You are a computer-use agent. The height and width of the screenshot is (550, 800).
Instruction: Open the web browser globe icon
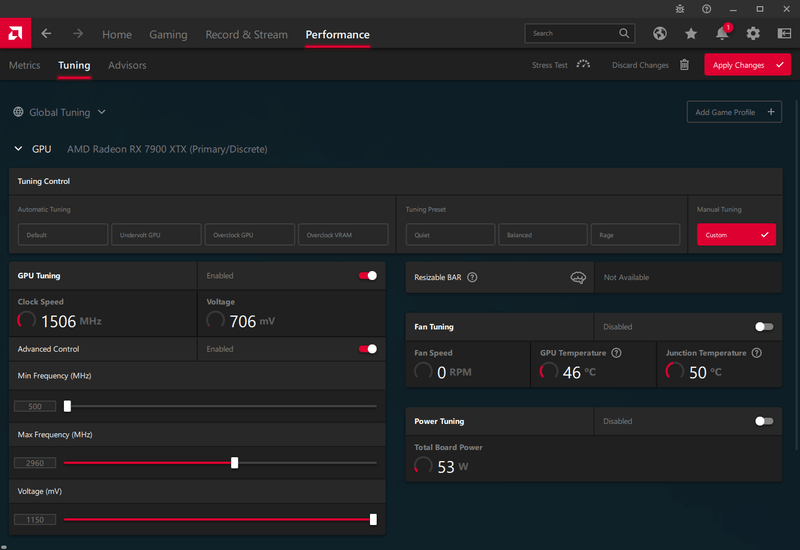[x=660, y=34]
